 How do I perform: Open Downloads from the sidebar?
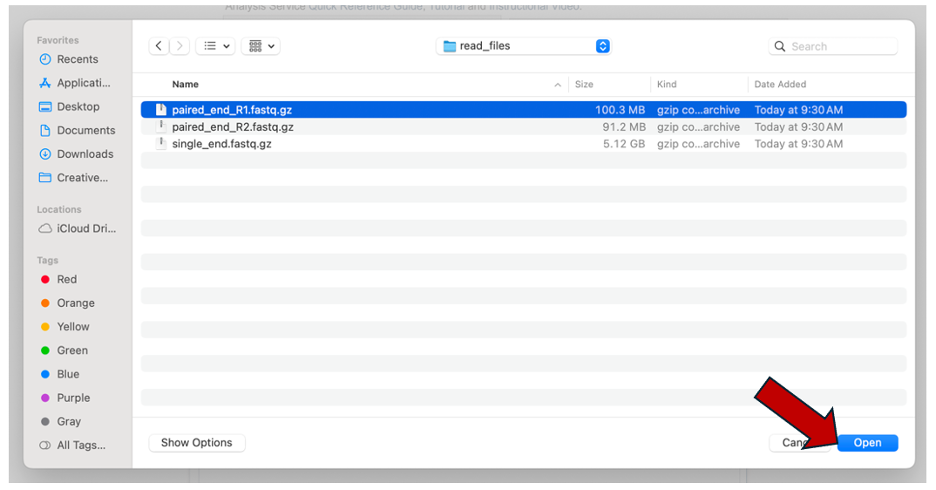coord(76,154)
